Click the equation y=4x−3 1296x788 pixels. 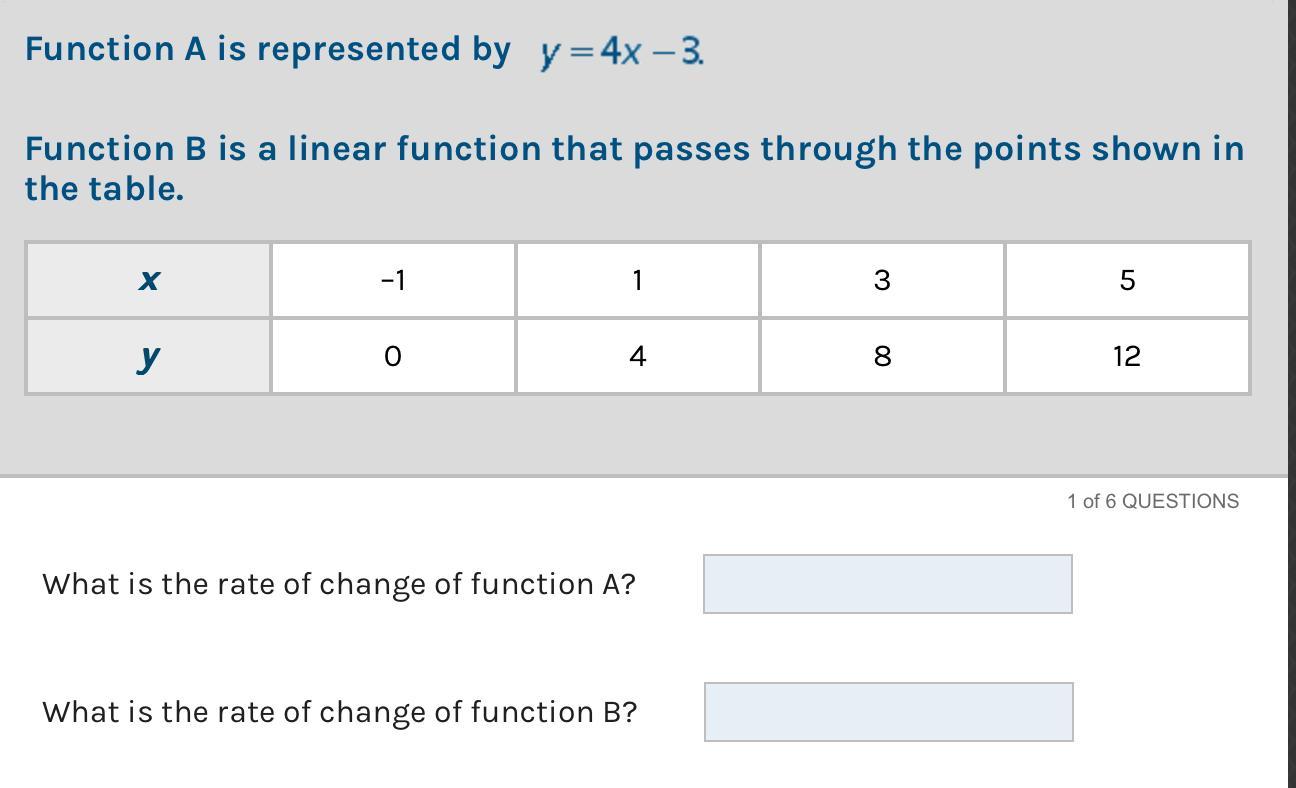point(621,52)
